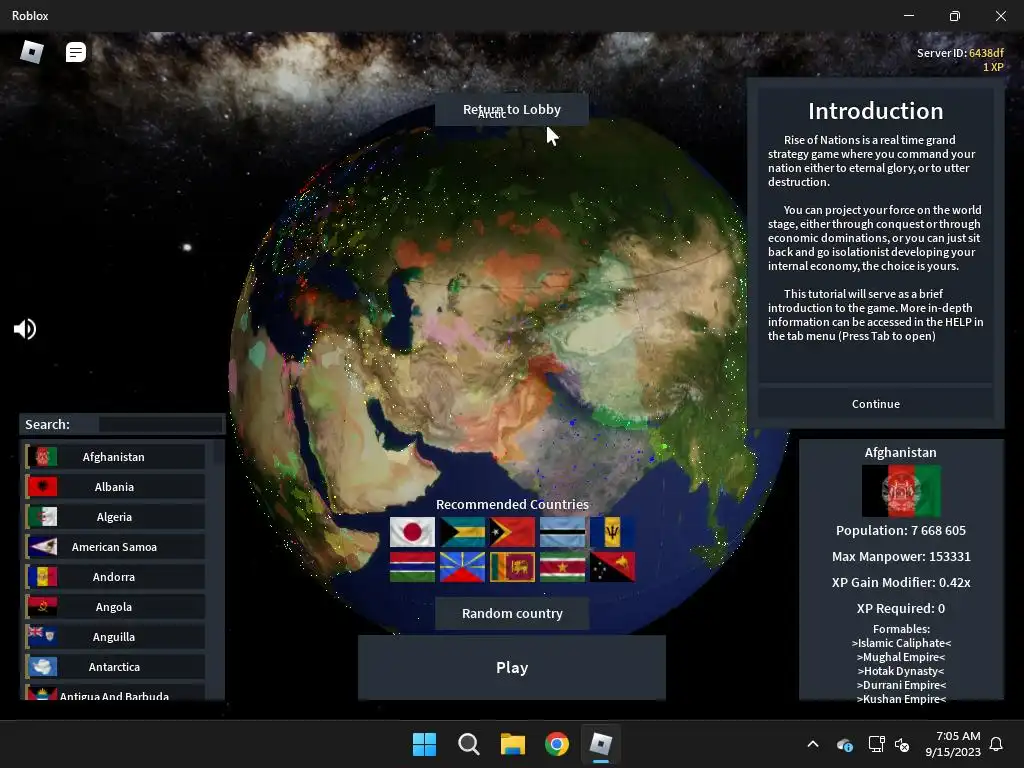Pick the Botswana flag in Recommended Countries
The image size is (1024, 768).
click(562, 532)
